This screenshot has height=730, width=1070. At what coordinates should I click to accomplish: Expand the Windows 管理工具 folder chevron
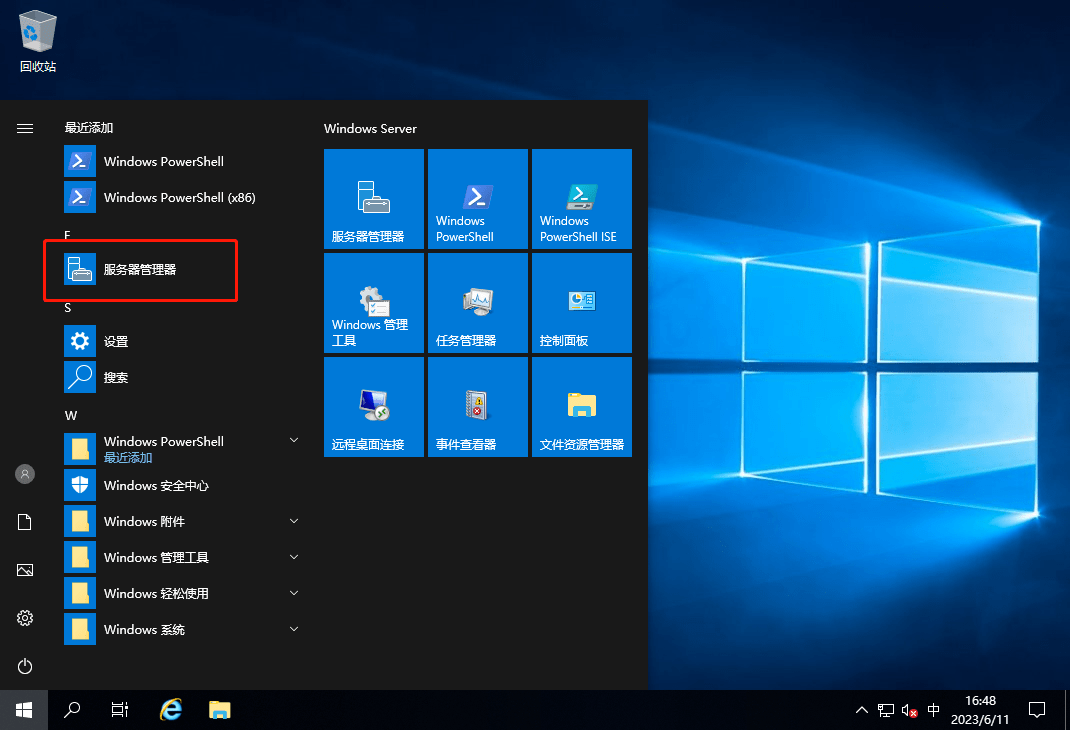pyautogui.click(x=294, y=557)
